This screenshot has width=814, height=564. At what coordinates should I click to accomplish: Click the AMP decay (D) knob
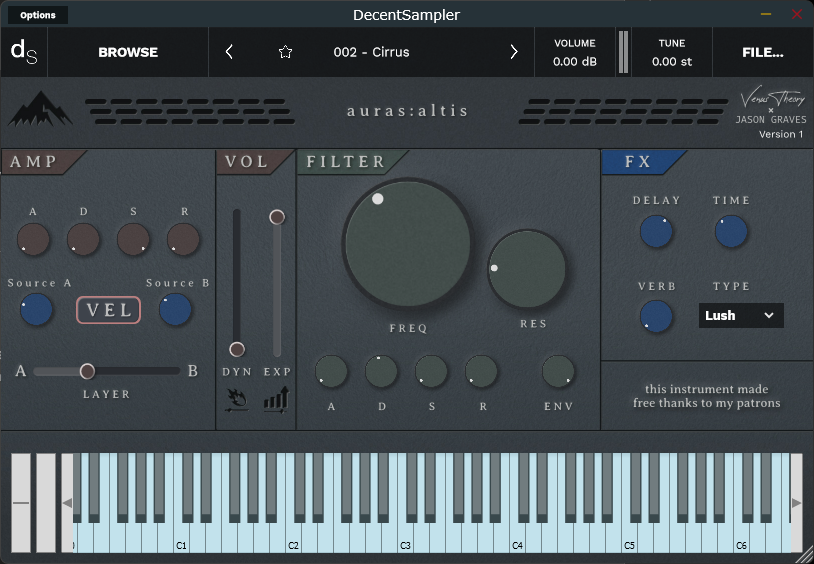click(x=83, y=239)
